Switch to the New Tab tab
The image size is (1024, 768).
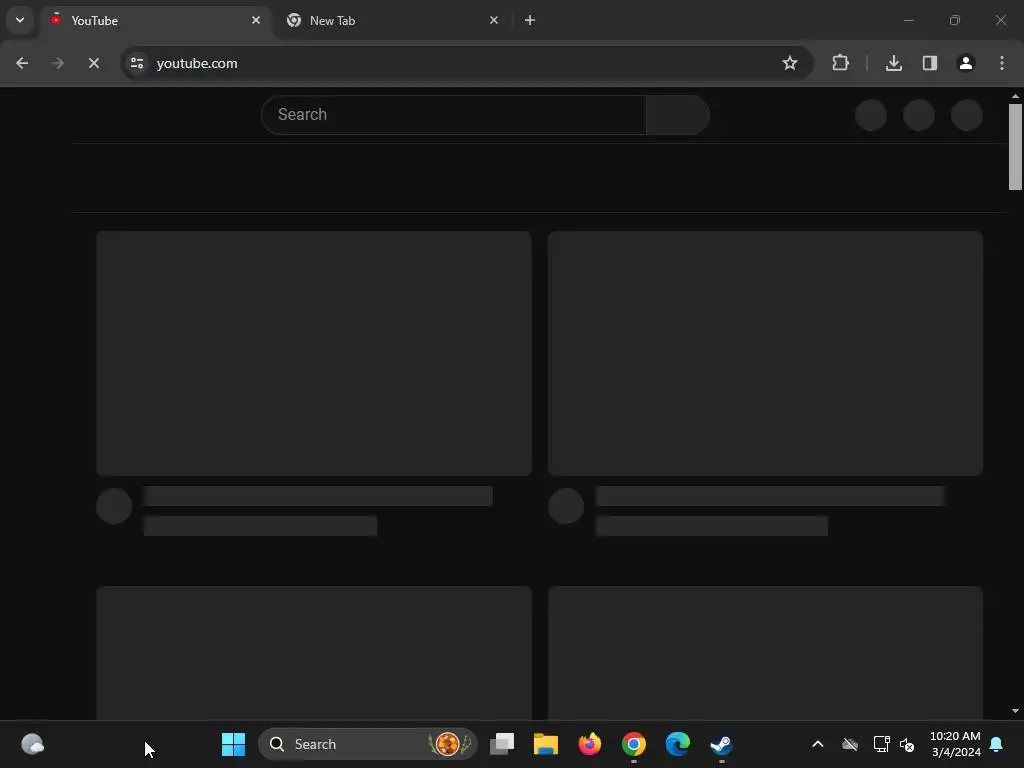pyautogui.click(x=392, y=21)
